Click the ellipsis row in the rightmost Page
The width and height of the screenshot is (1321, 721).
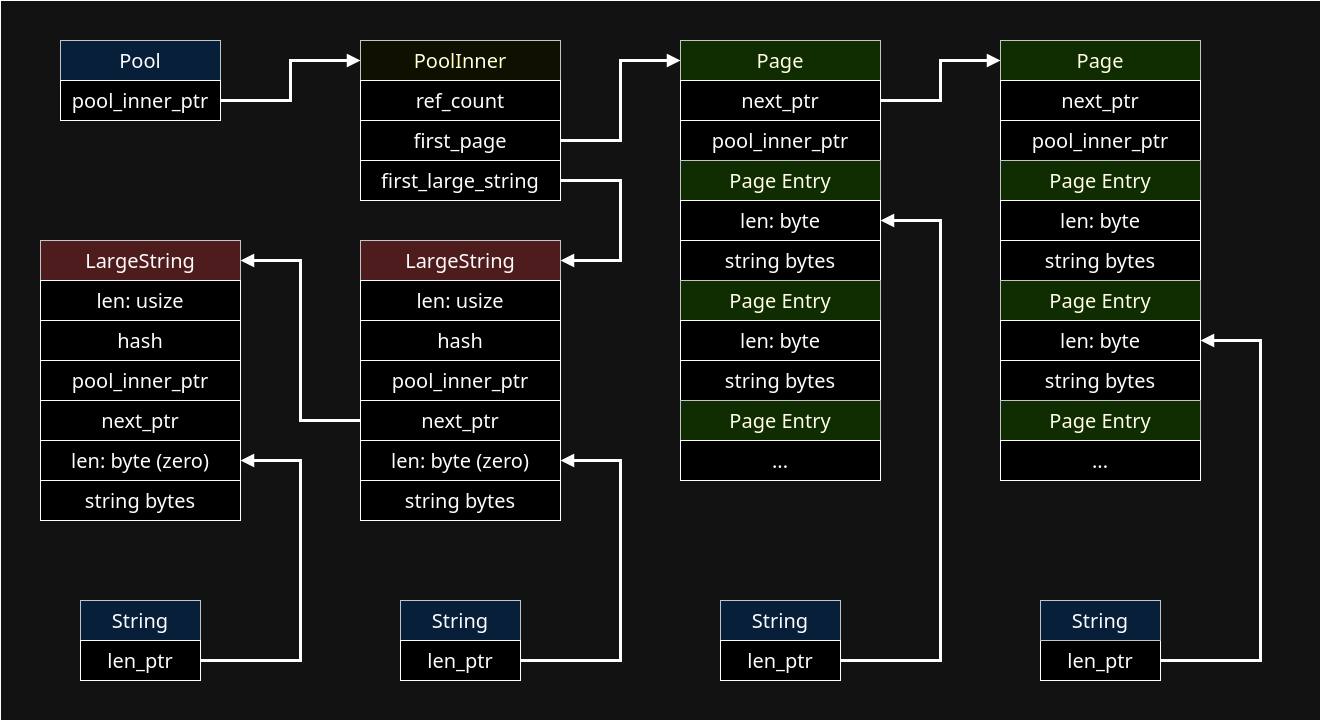pyautogui.click(x=1100, y=461)
